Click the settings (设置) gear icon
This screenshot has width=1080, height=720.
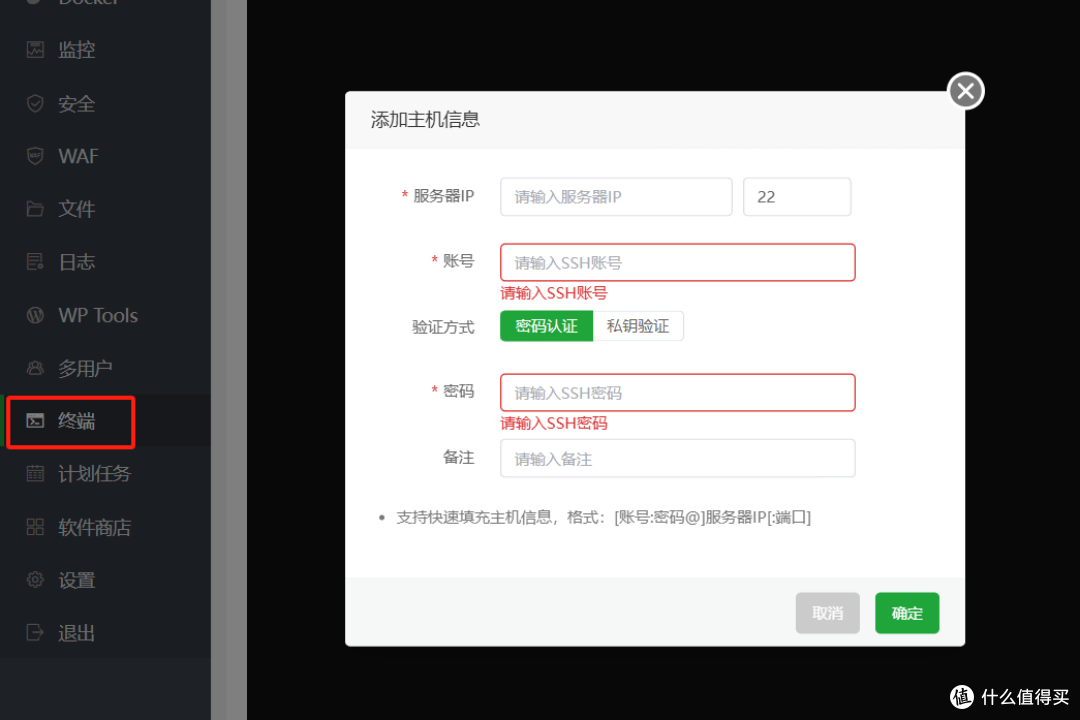click(x=35, y=580)
